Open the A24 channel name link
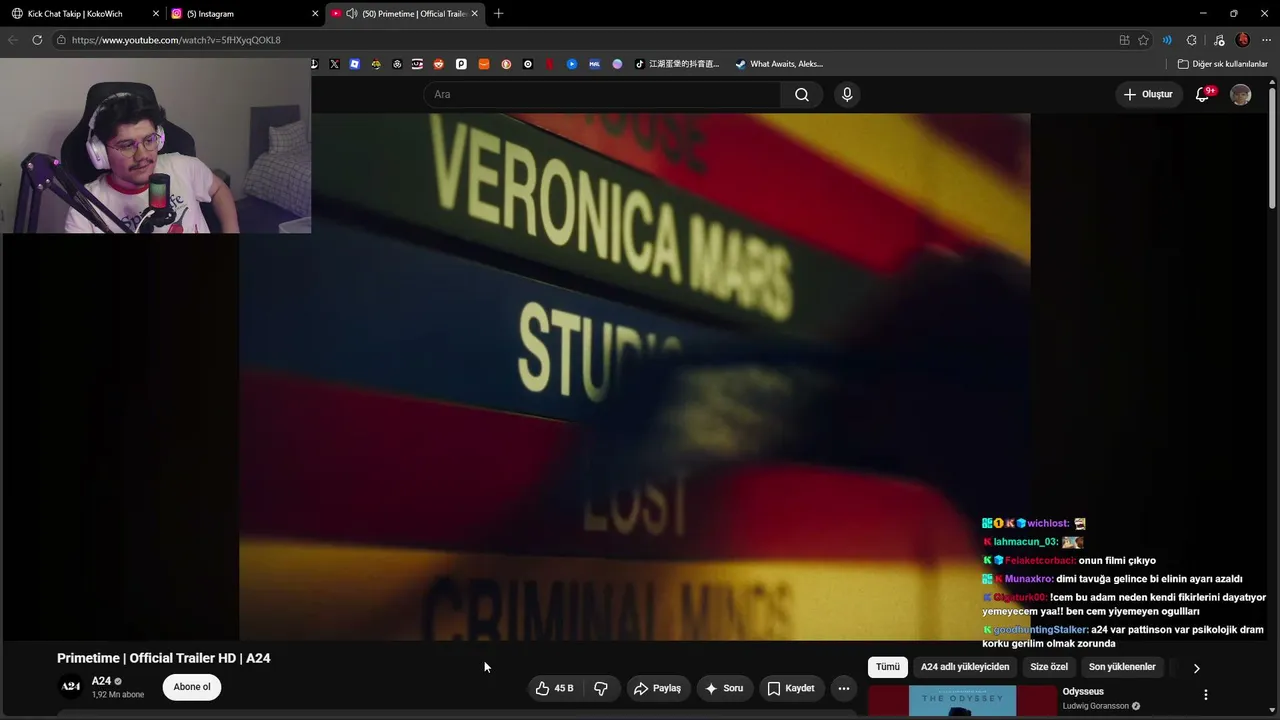1280x720 pixels. [101, 681]
